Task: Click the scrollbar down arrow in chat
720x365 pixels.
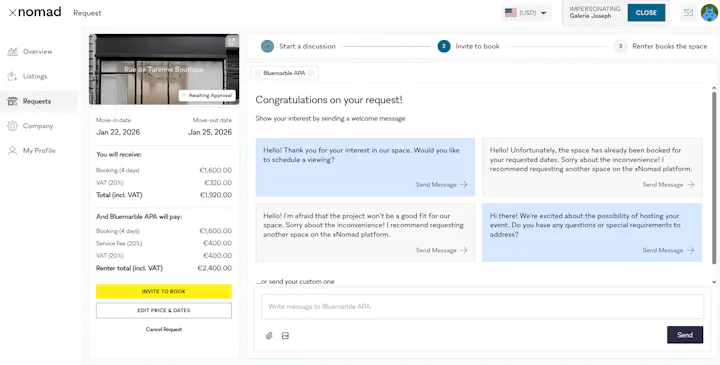Action: pos(714,282)
